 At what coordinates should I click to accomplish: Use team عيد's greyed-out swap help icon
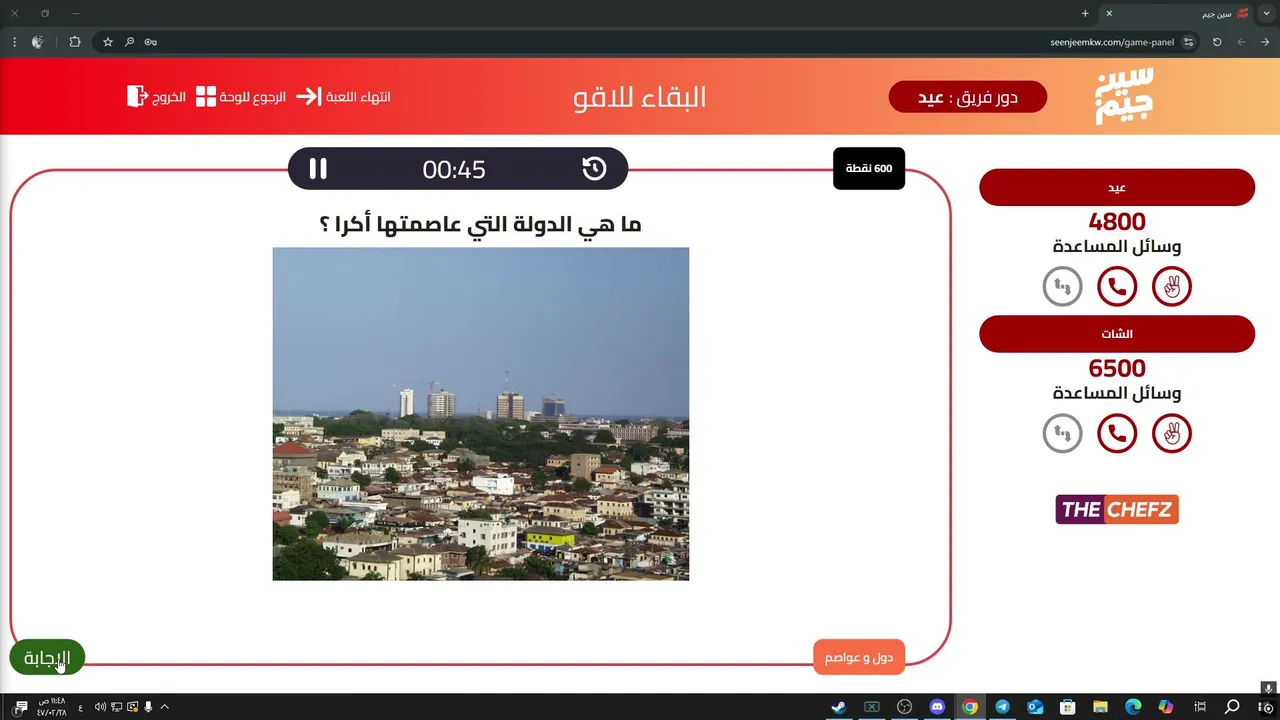pos(1062,287)
